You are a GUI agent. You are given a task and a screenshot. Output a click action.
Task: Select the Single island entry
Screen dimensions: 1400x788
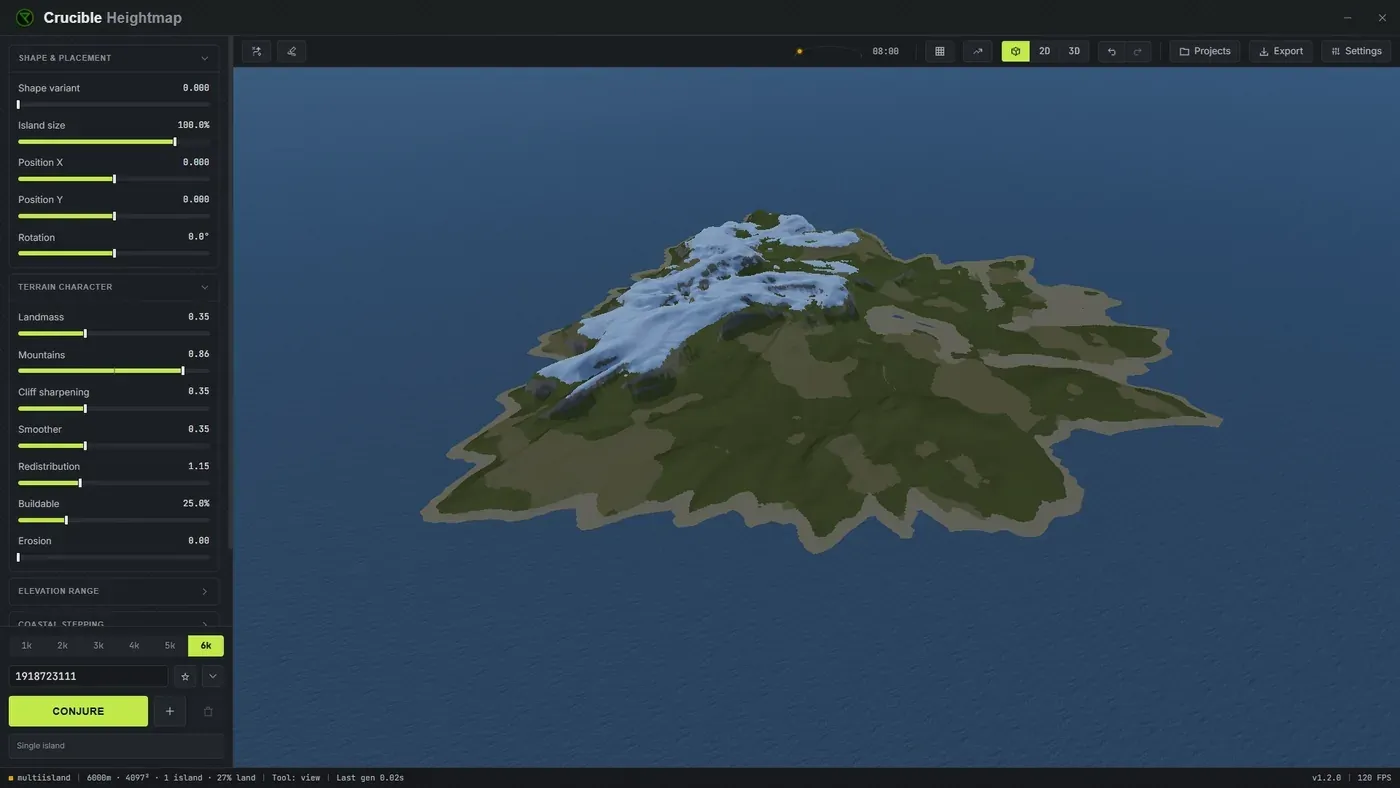click(x=116, y=746)
